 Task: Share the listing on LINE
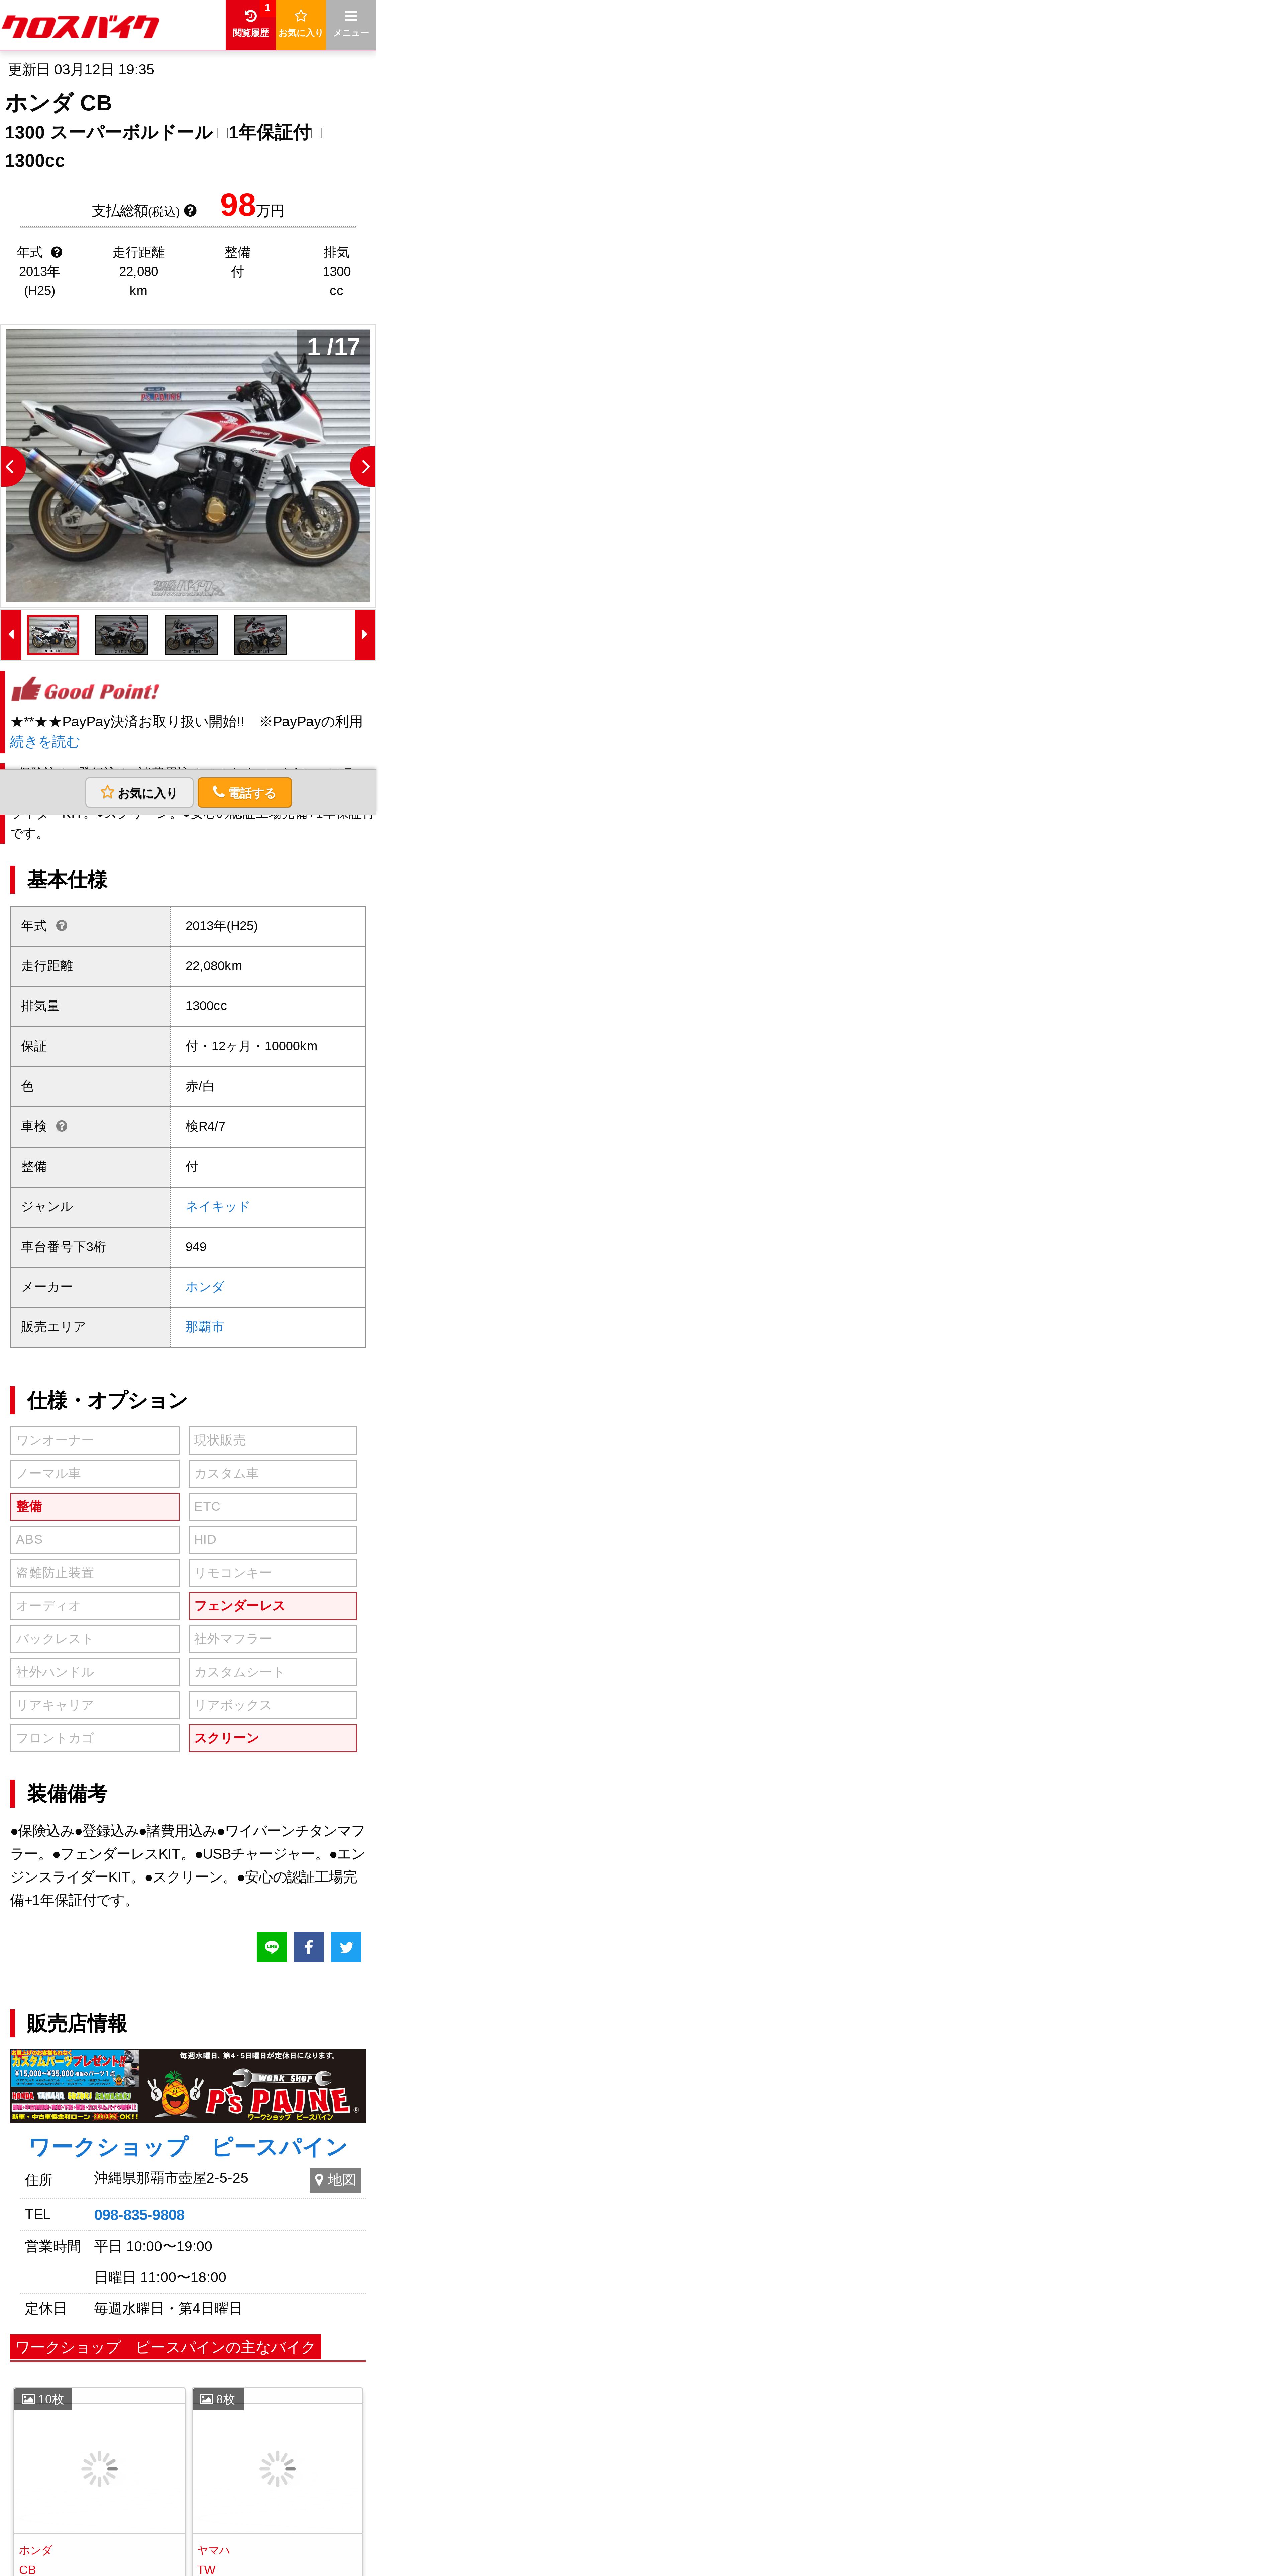pos(272,1947)
